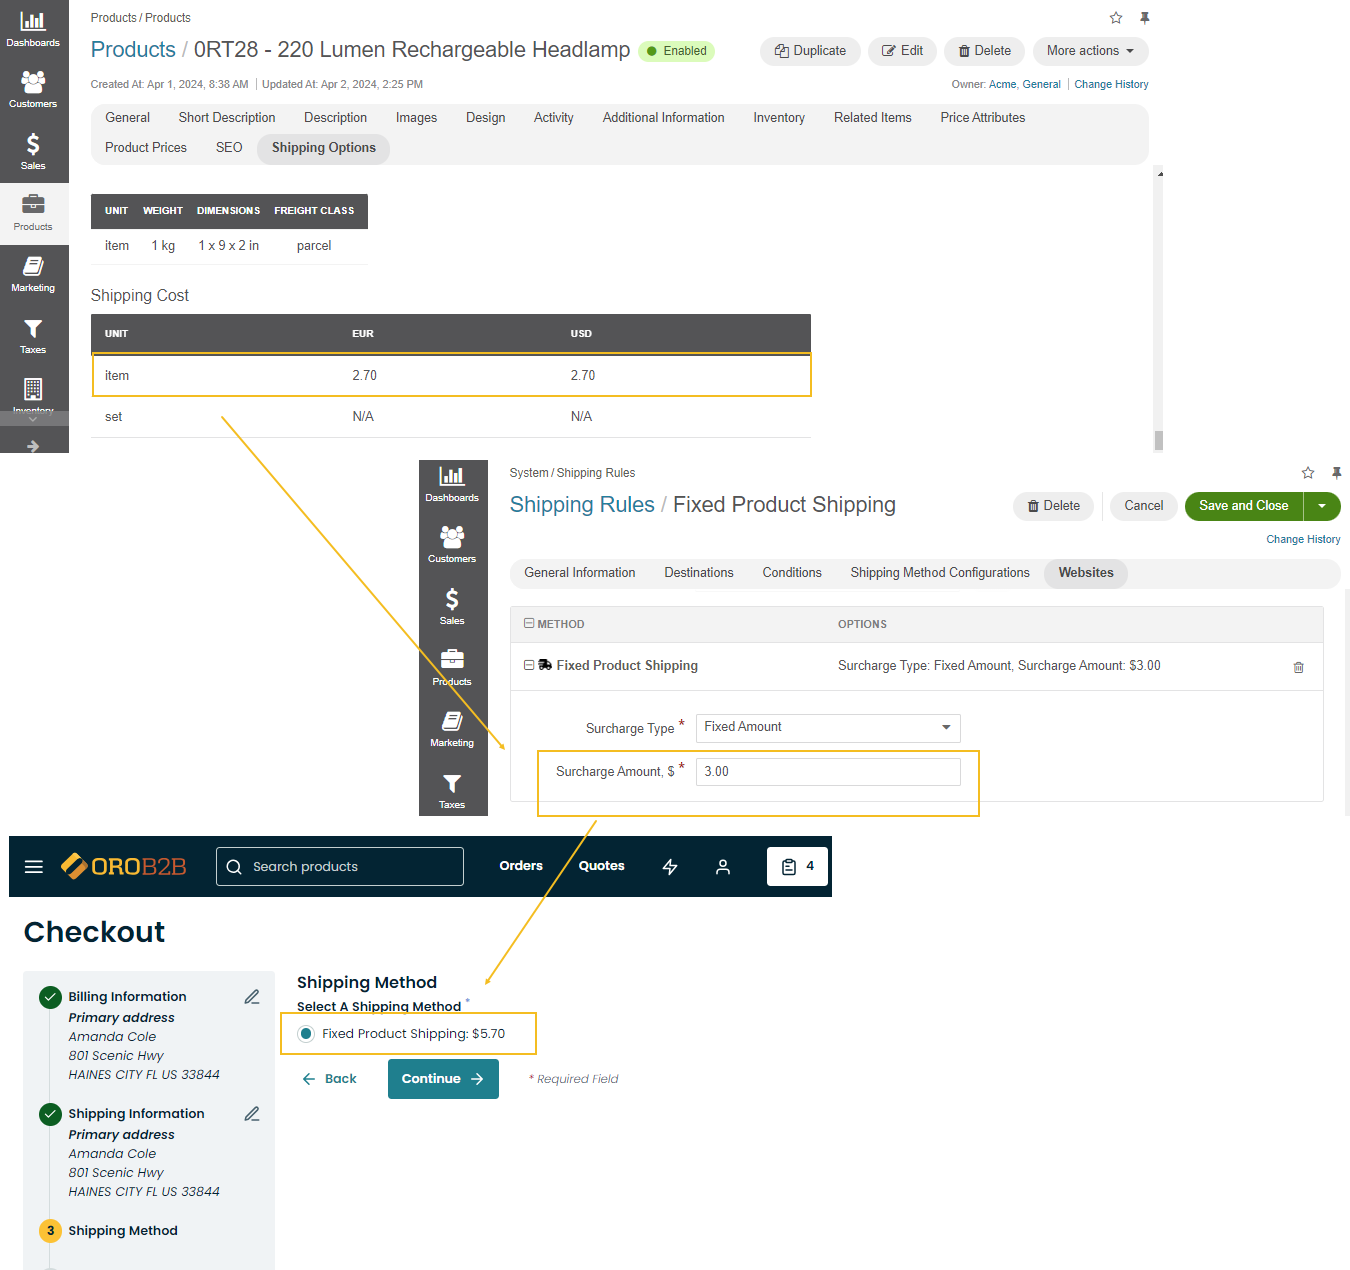Open the Product Prices tab
The width and height of the screenshot is (1350, 1270).
pos(146,148)
